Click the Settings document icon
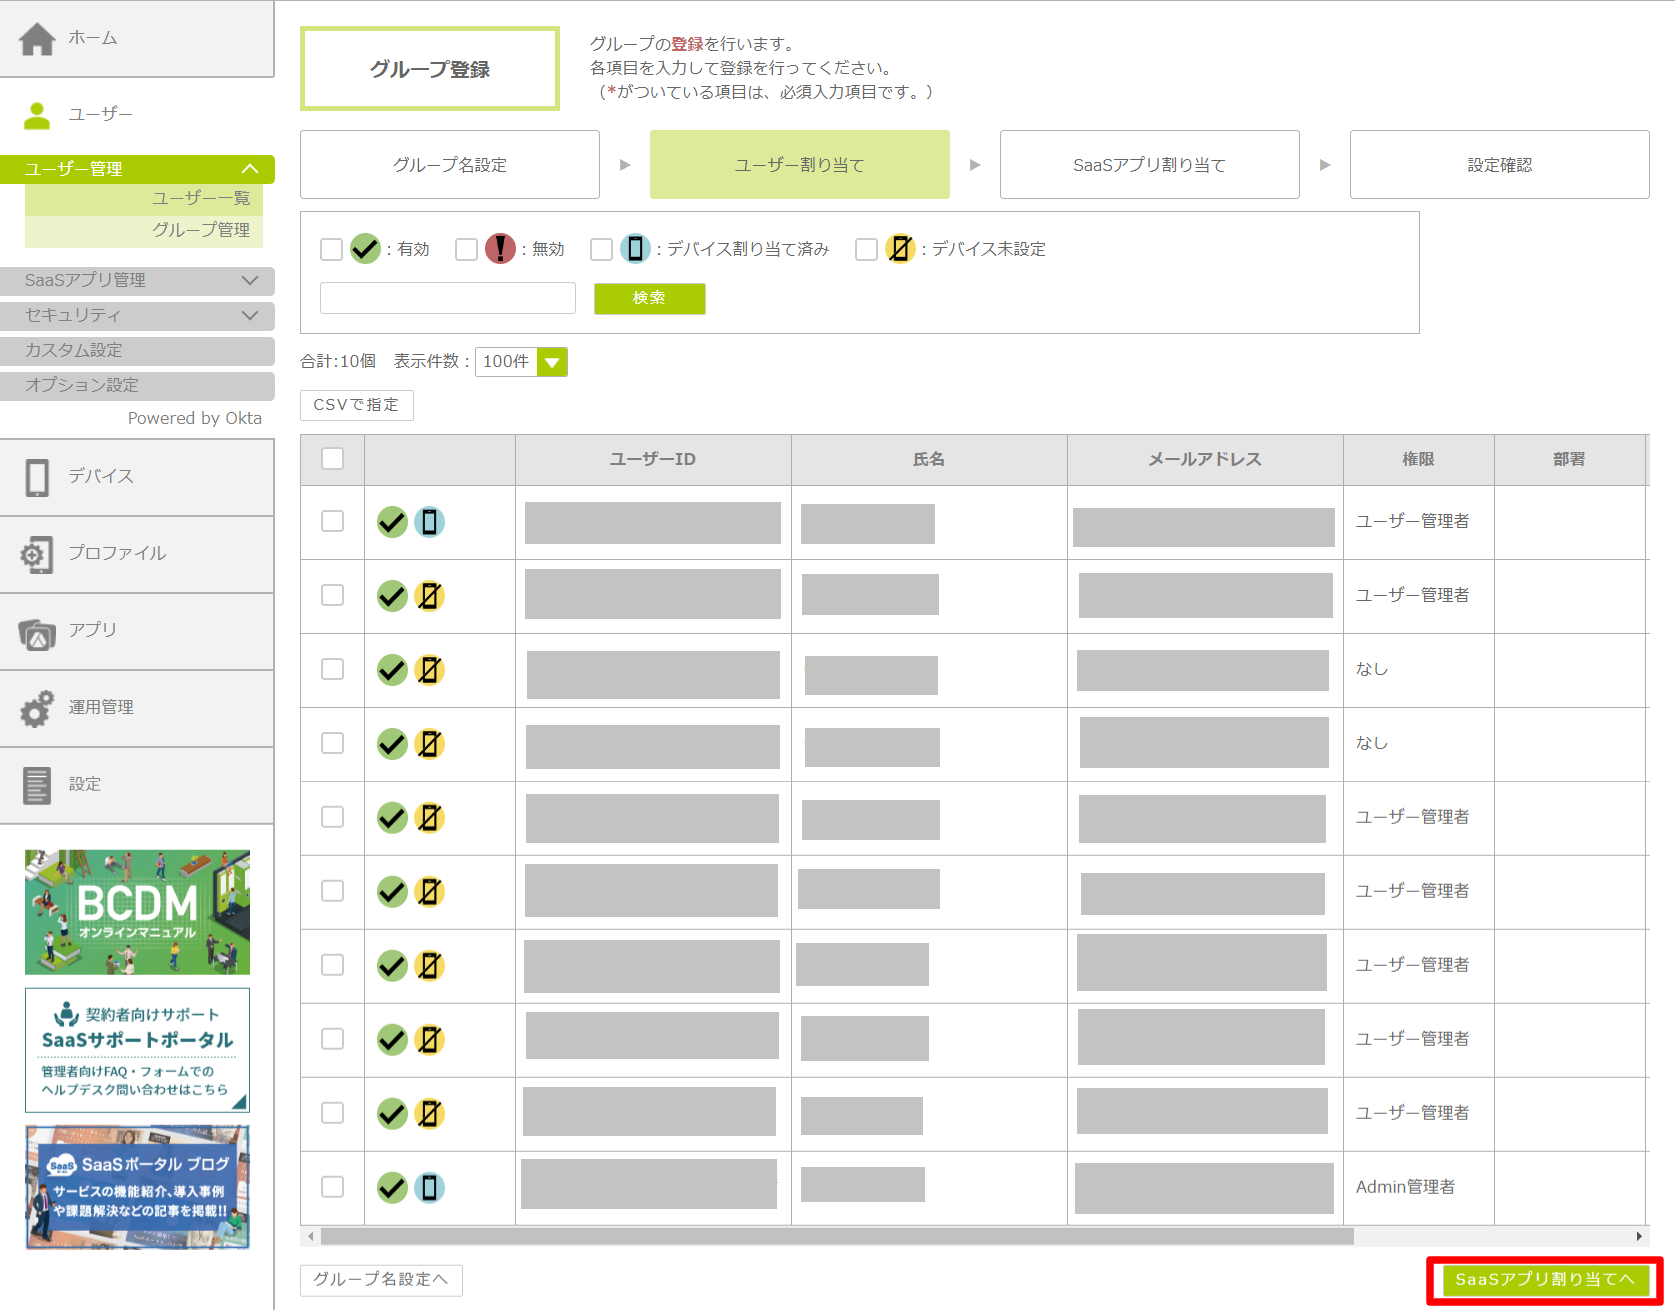 [37, 786]
